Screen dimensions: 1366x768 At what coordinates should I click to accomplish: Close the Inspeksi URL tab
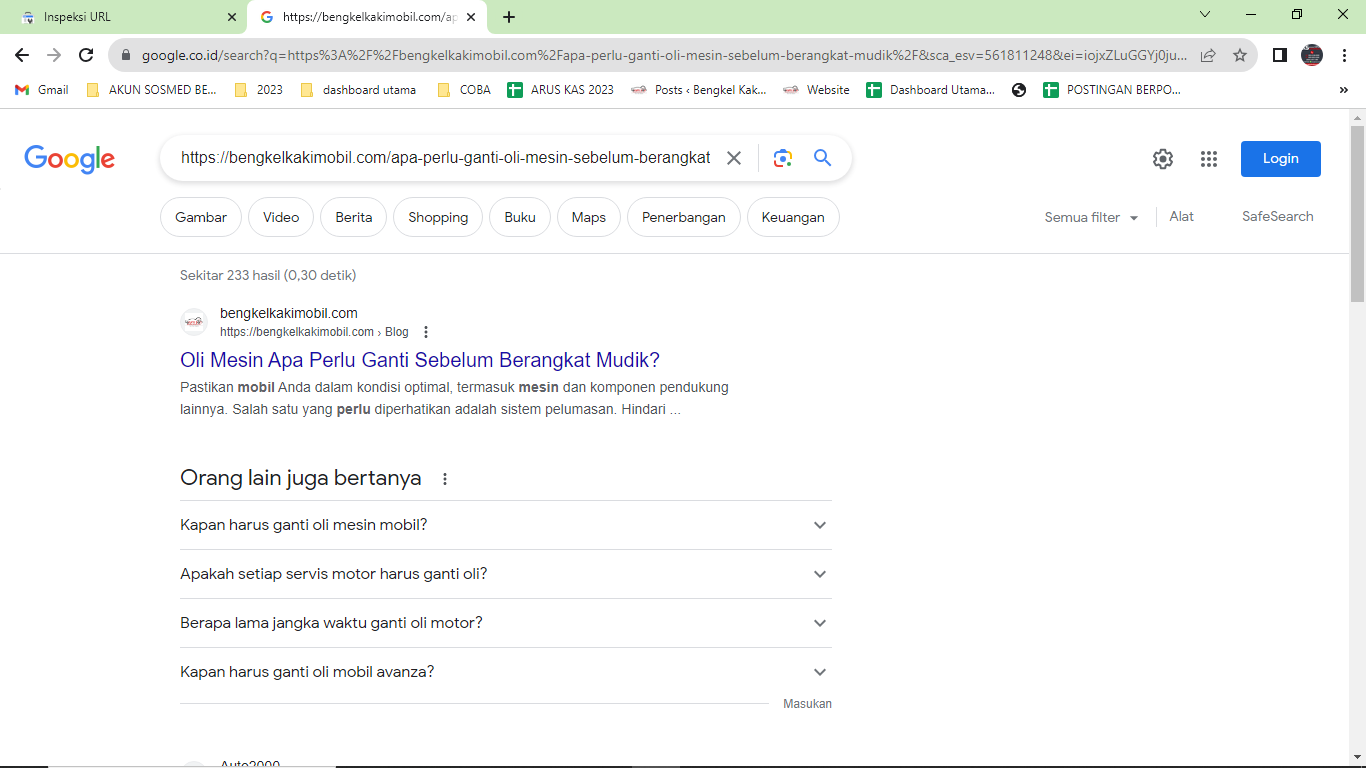[232, 17]
